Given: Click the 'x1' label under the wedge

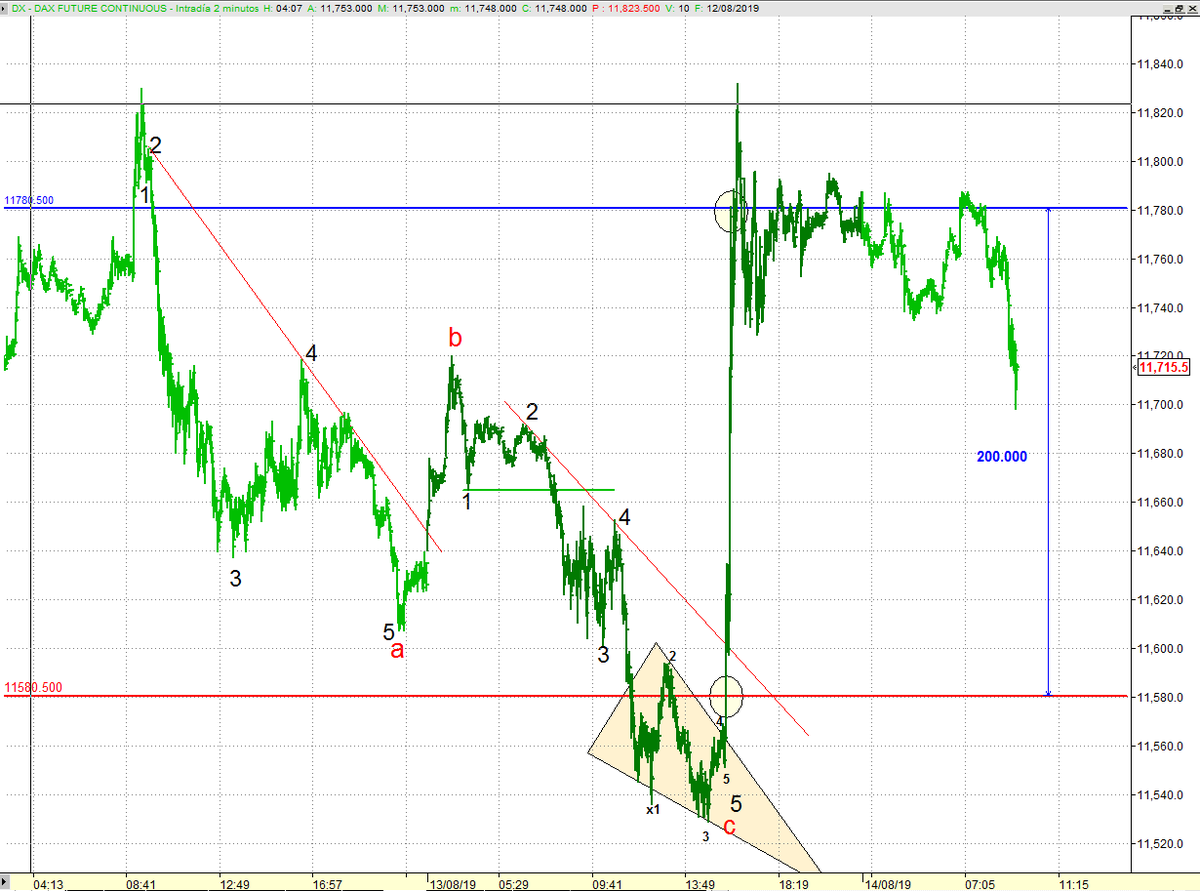Looking at the screenshot, I should pyautogui.click(x=652, y=810).
